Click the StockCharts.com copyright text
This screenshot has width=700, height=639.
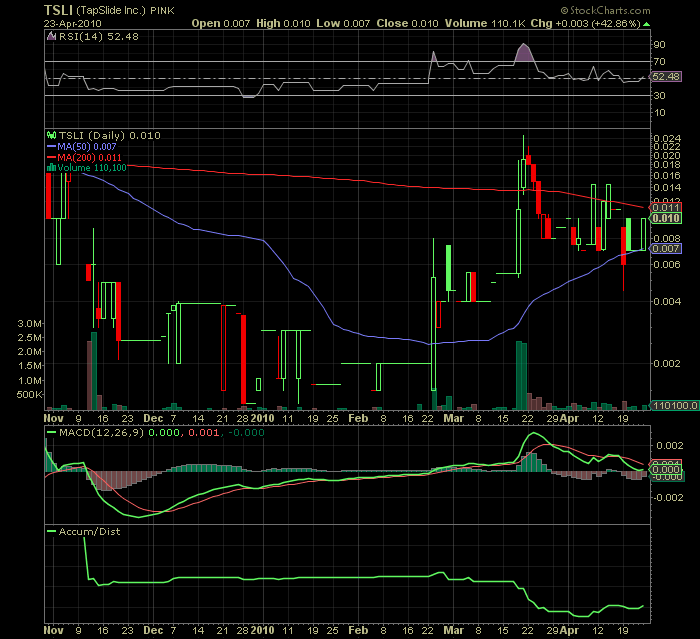(x=605, y=10)
